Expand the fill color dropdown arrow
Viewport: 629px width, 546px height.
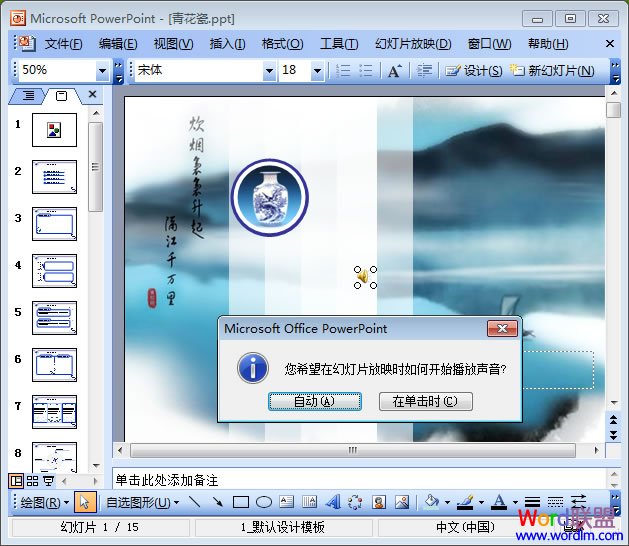click(447, 502)
